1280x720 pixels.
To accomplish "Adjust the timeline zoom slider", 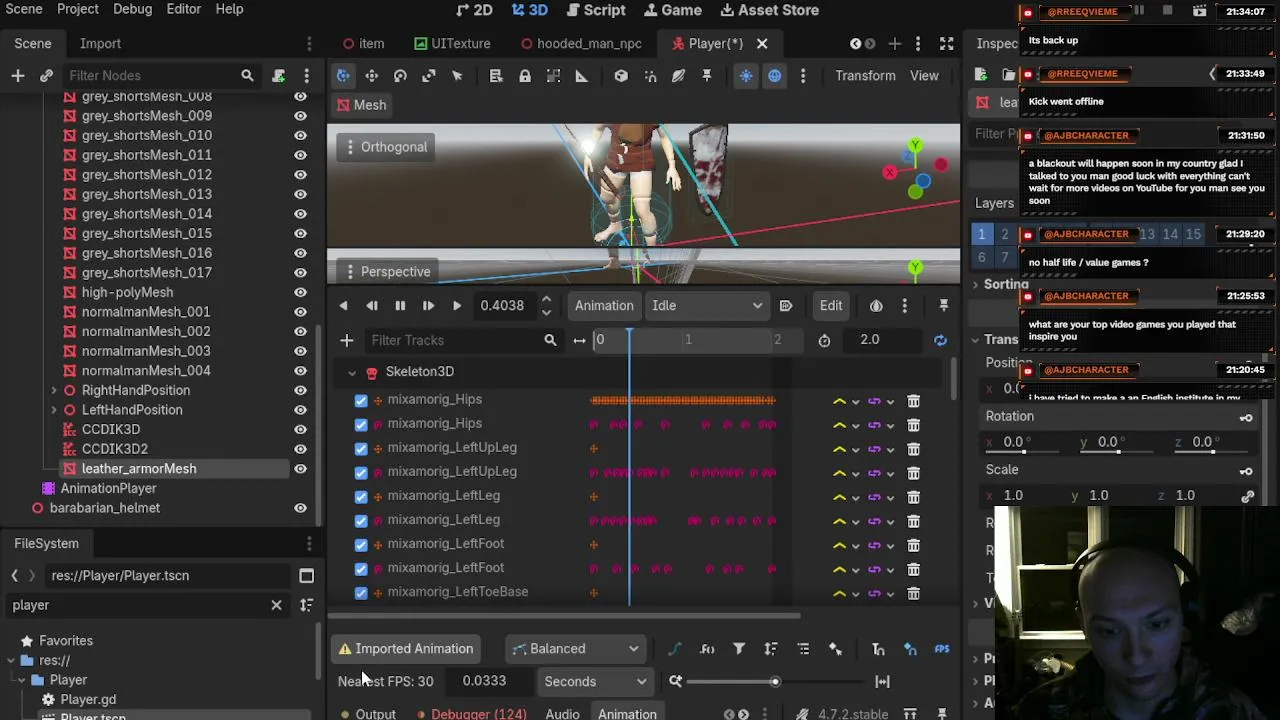I will 732,682.
